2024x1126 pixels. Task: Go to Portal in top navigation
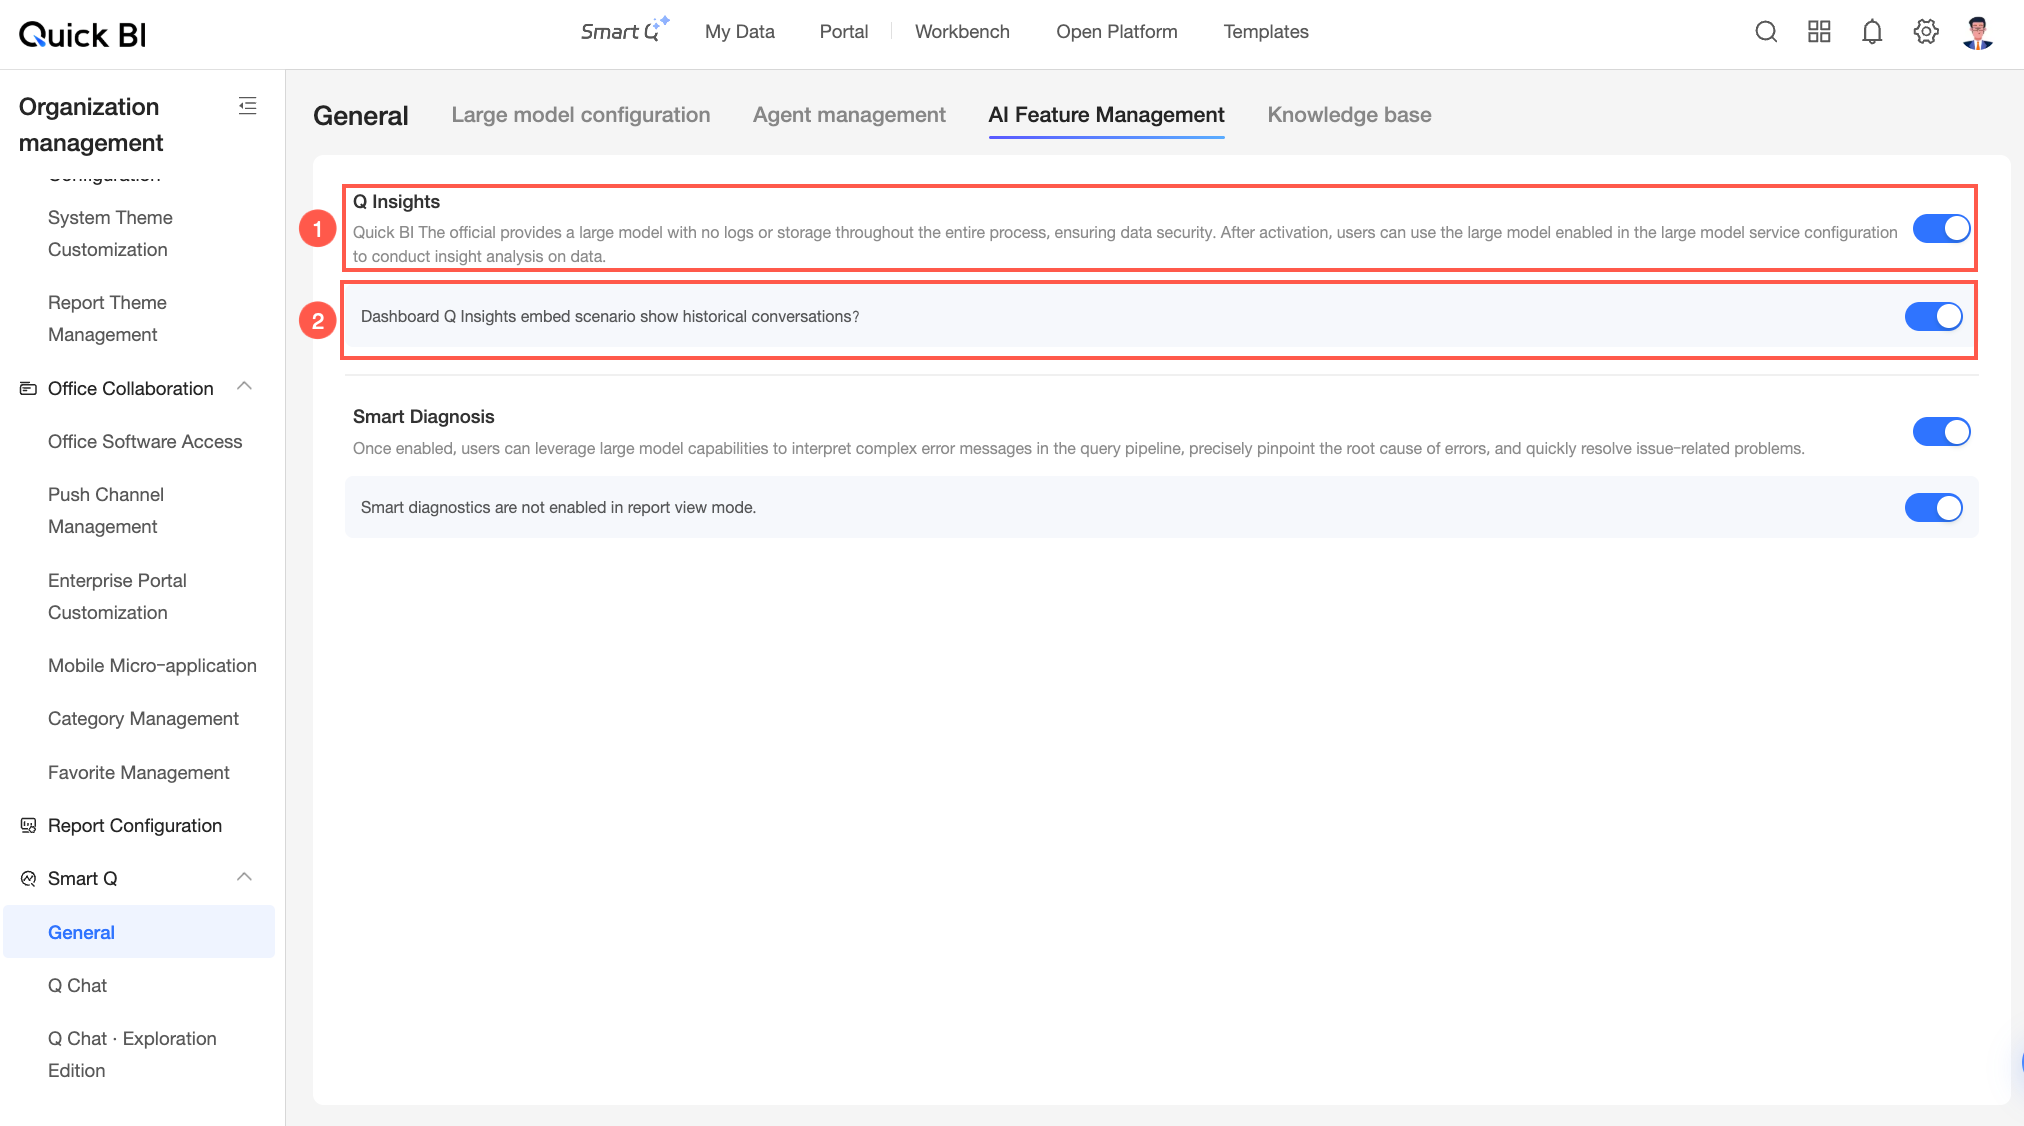pyautogui.click(x=844, y=32)
